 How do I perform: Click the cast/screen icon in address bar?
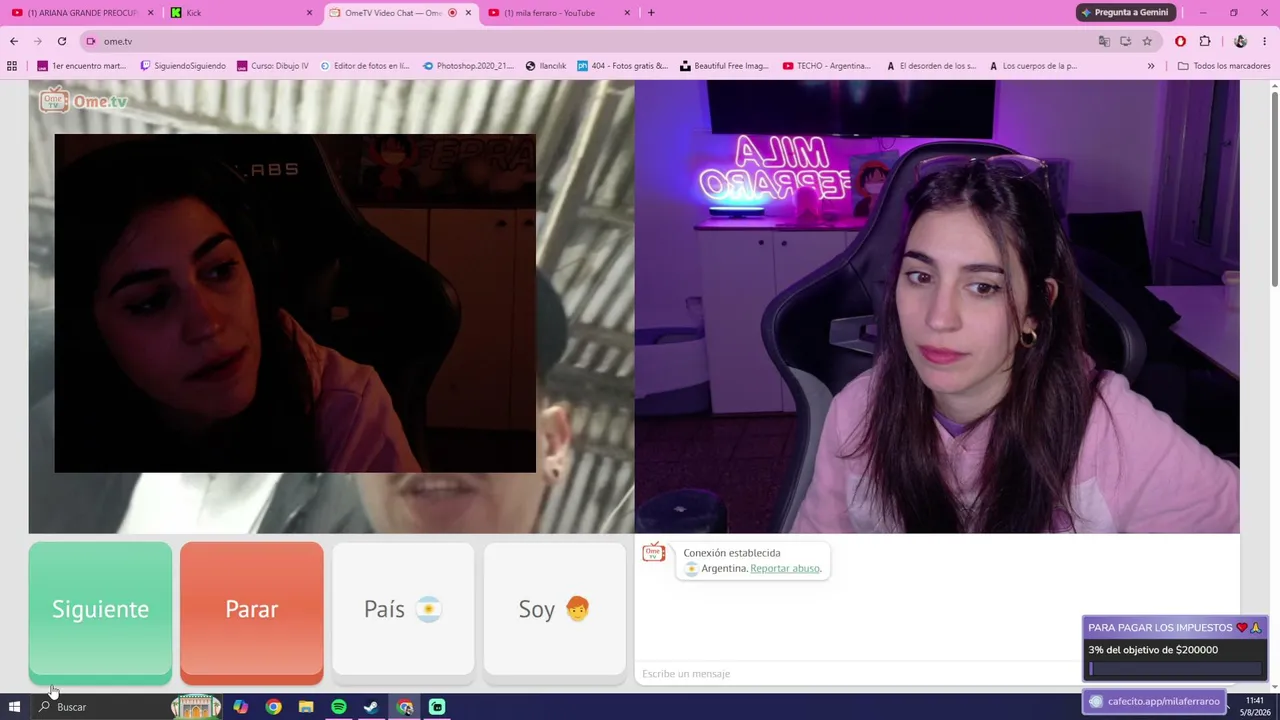(x=1125, y=41)
